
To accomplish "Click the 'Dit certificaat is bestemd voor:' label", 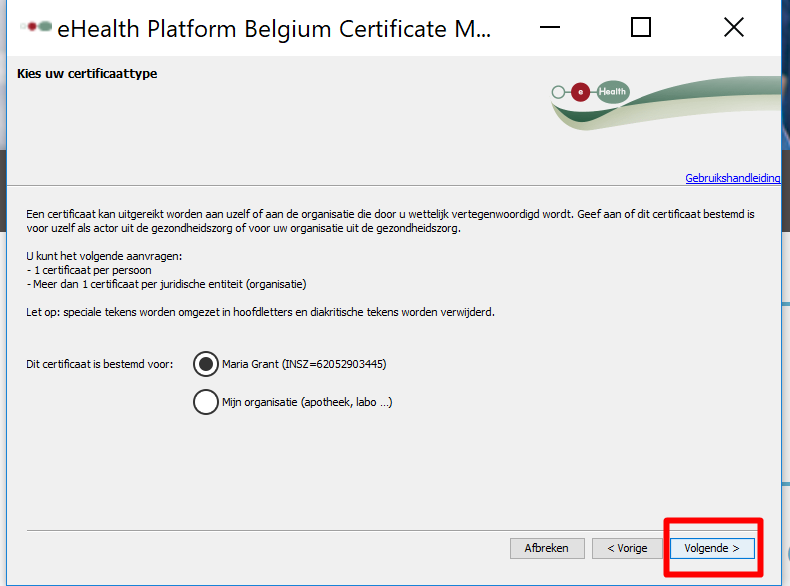I will [100, 364].
